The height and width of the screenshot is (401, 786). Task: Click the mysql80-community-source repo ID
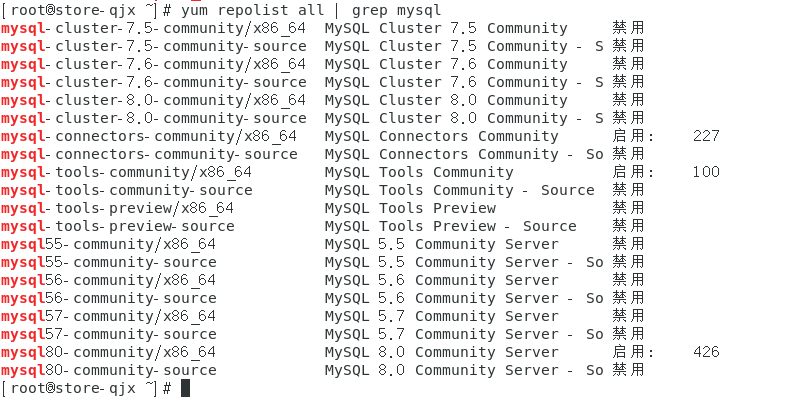[109, 370]
